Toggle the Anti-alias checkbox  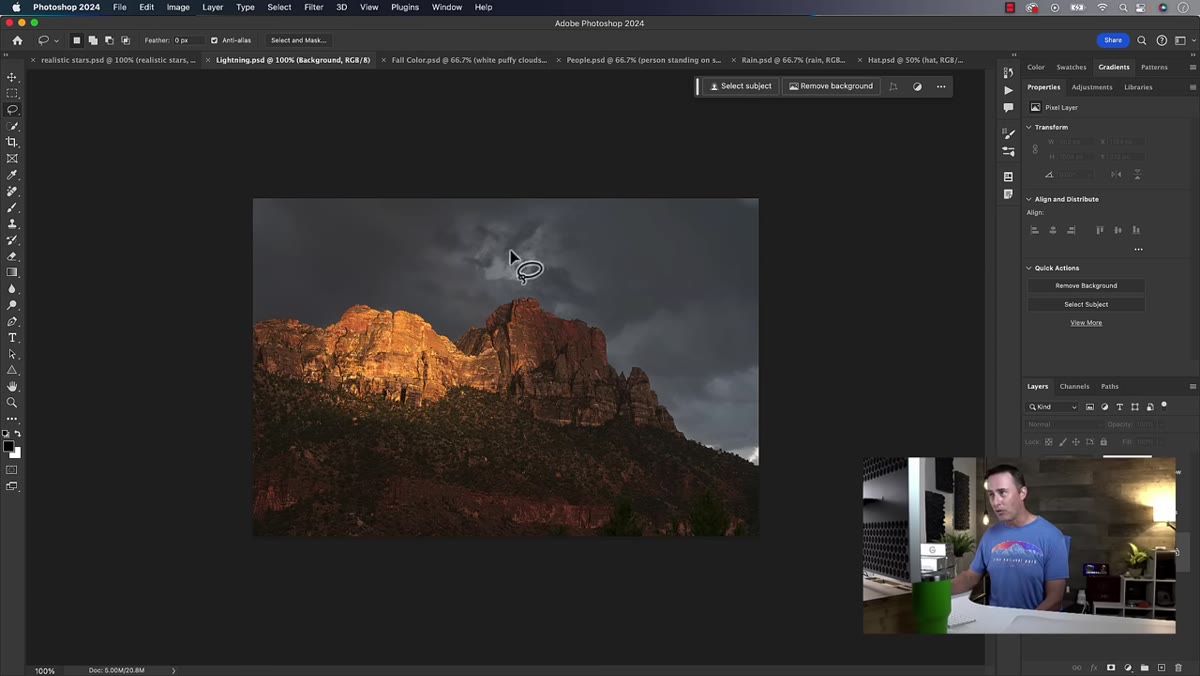(x=214, y=40)
